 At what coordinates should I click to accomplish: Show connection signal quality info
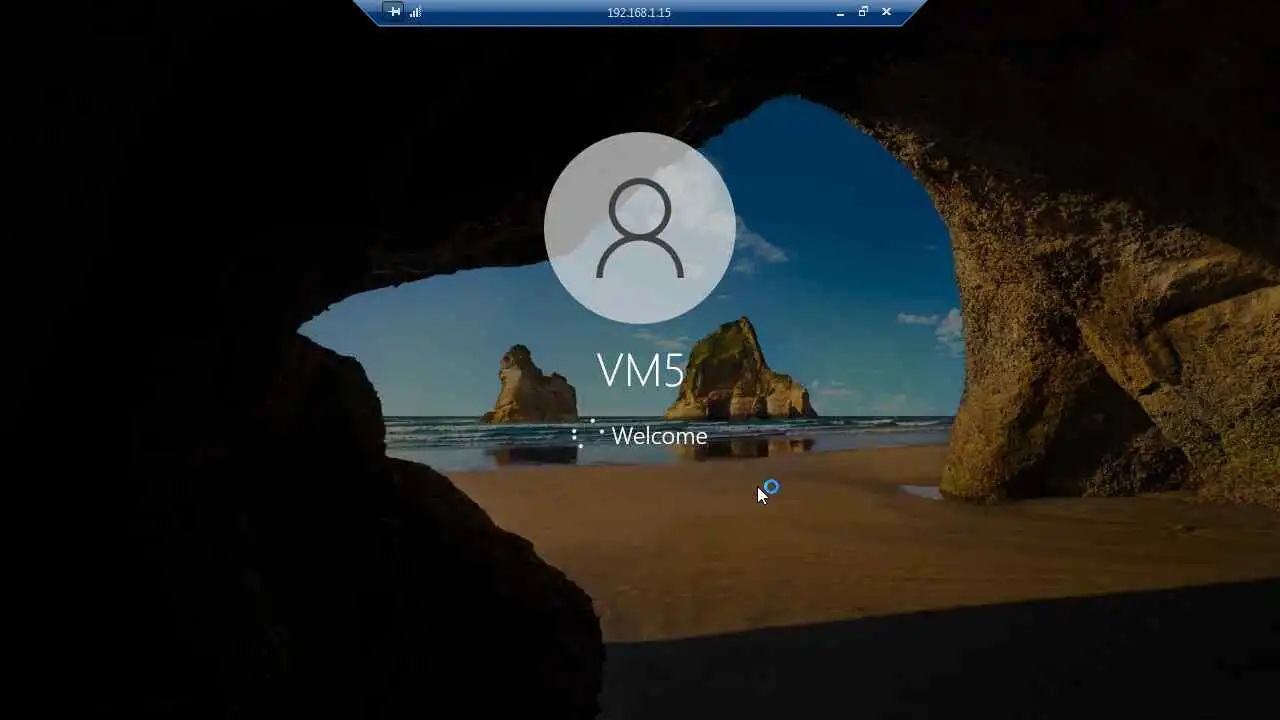415,12
